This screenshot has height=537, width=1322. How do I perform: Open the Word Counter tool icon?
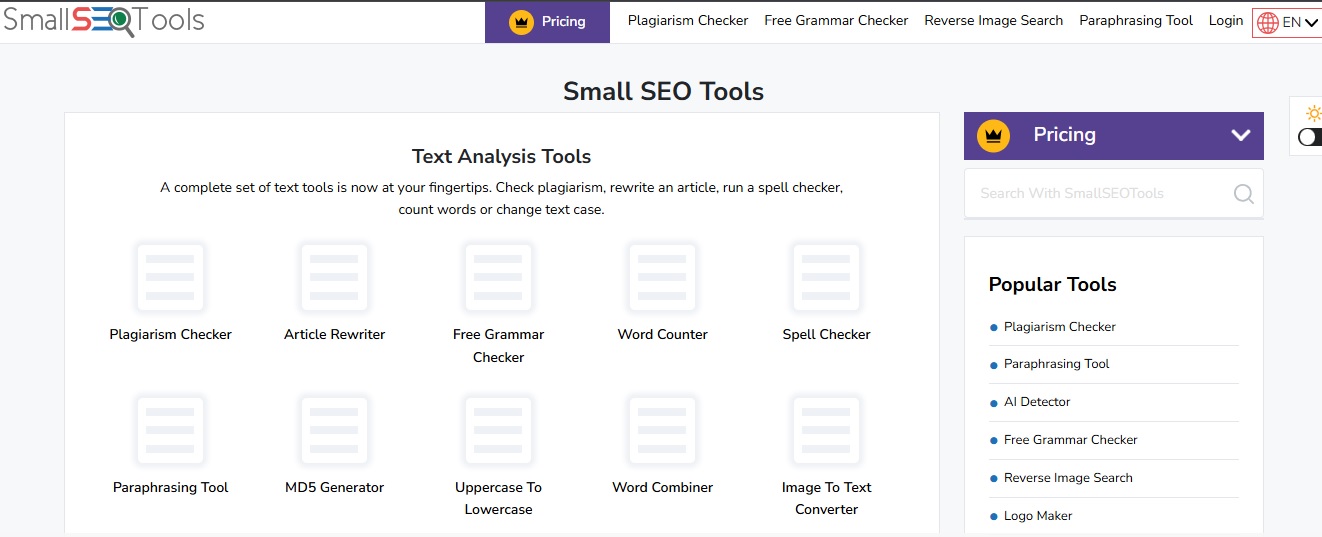[x=662, y=277]
